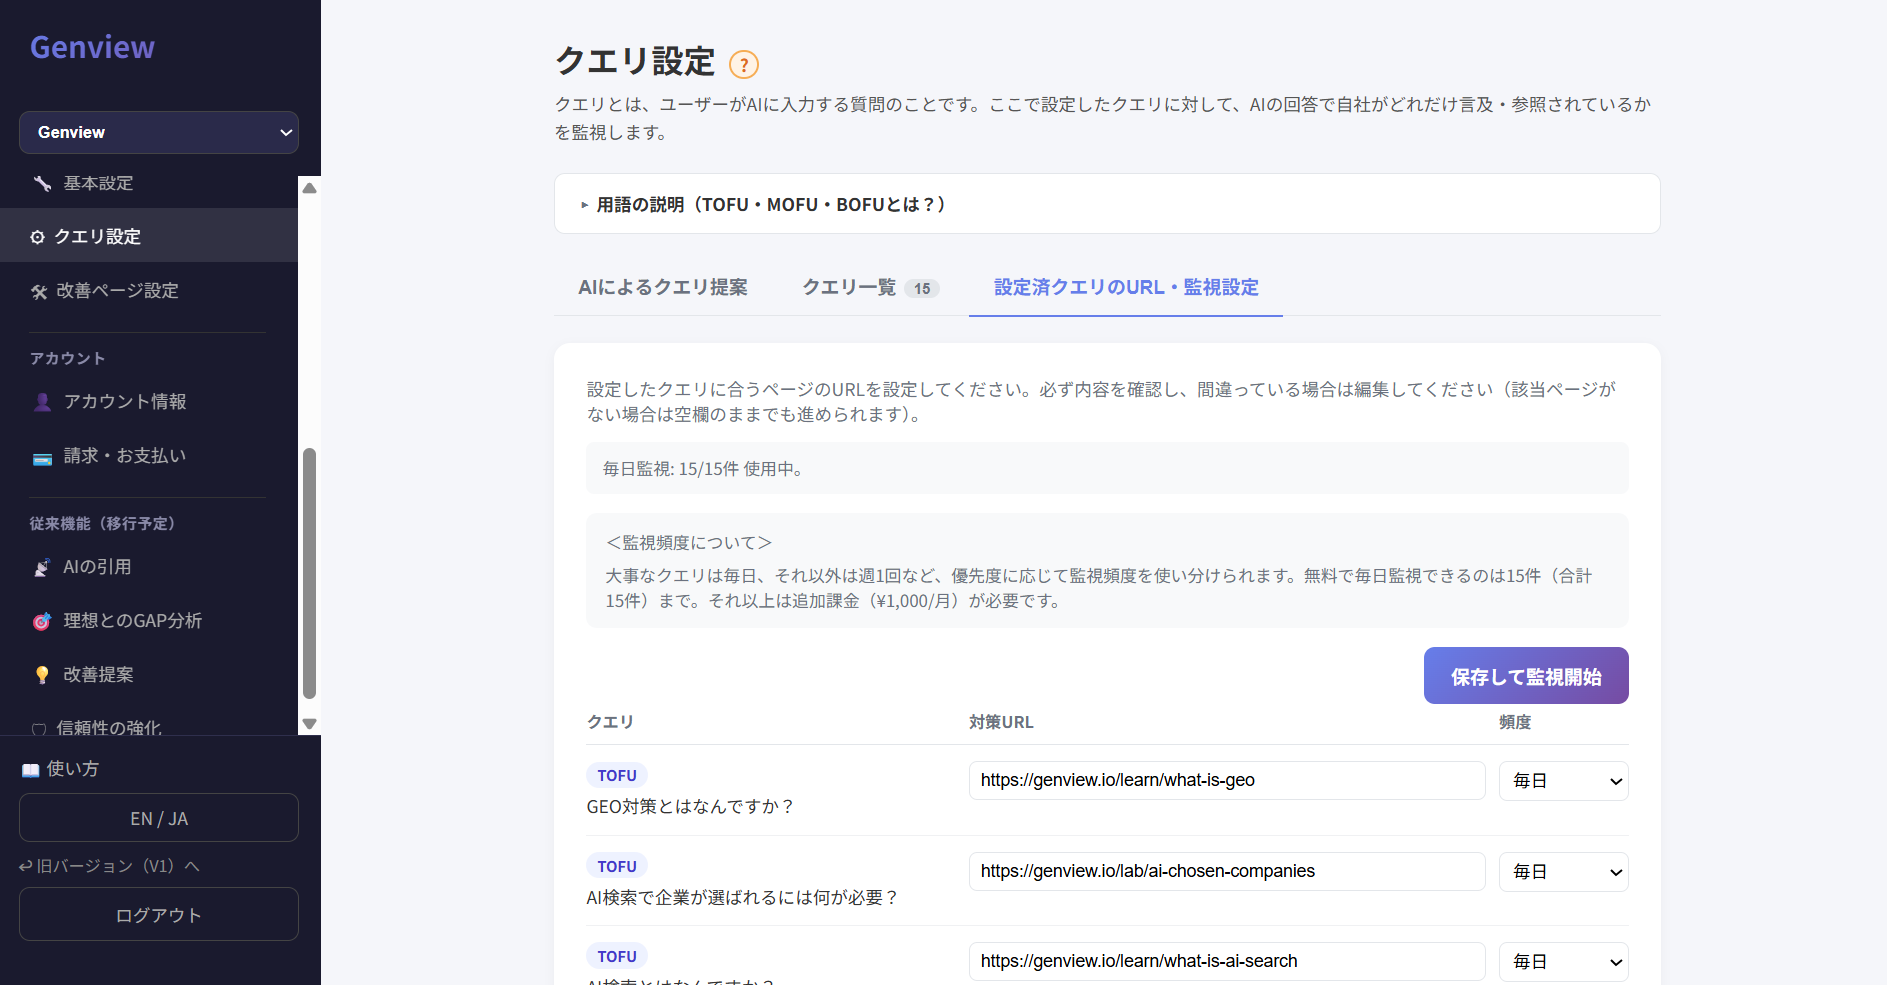Switch to AIによるクエリ提案 tab
This screenshot has height=985, width=1887.
pyautogui.click(x=662, y=288)
